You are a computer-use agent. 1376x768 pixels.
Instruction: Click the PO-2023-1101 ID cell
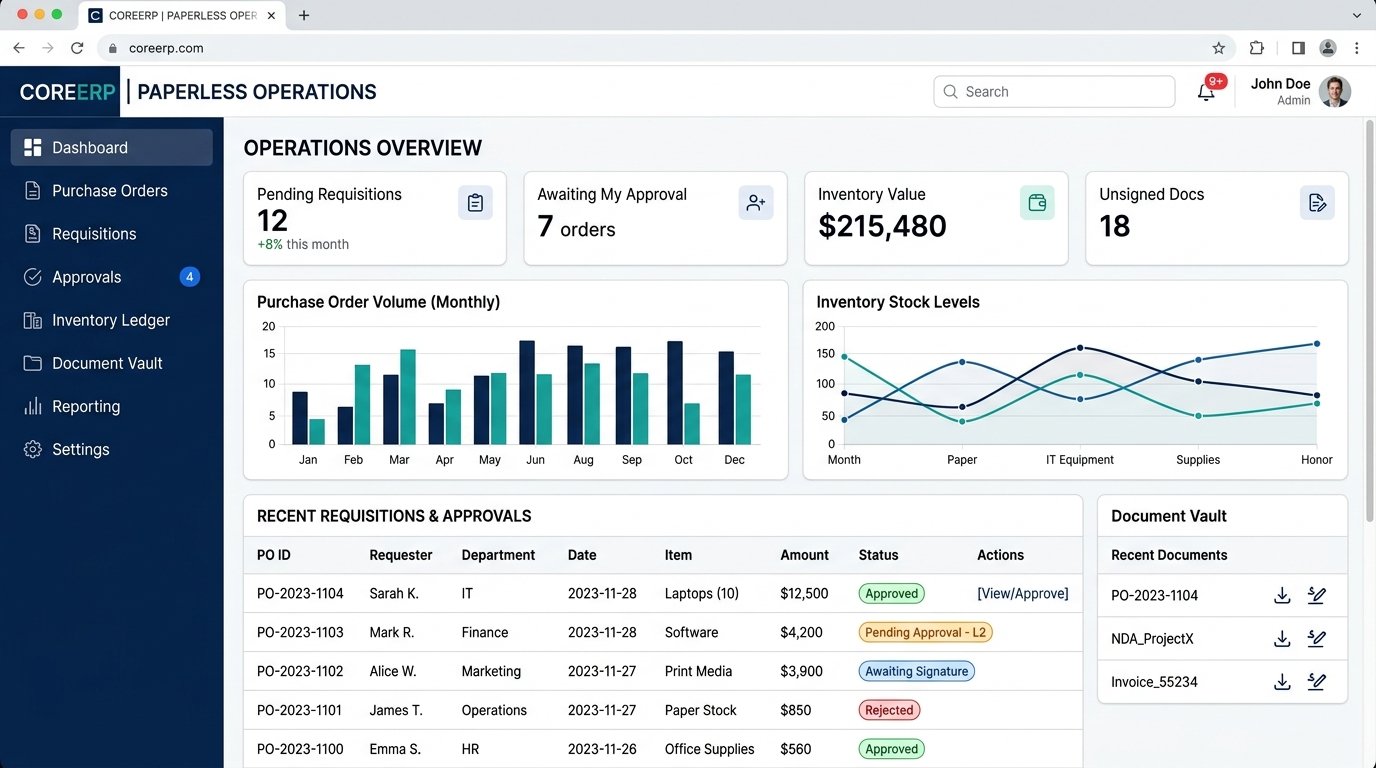299,711
